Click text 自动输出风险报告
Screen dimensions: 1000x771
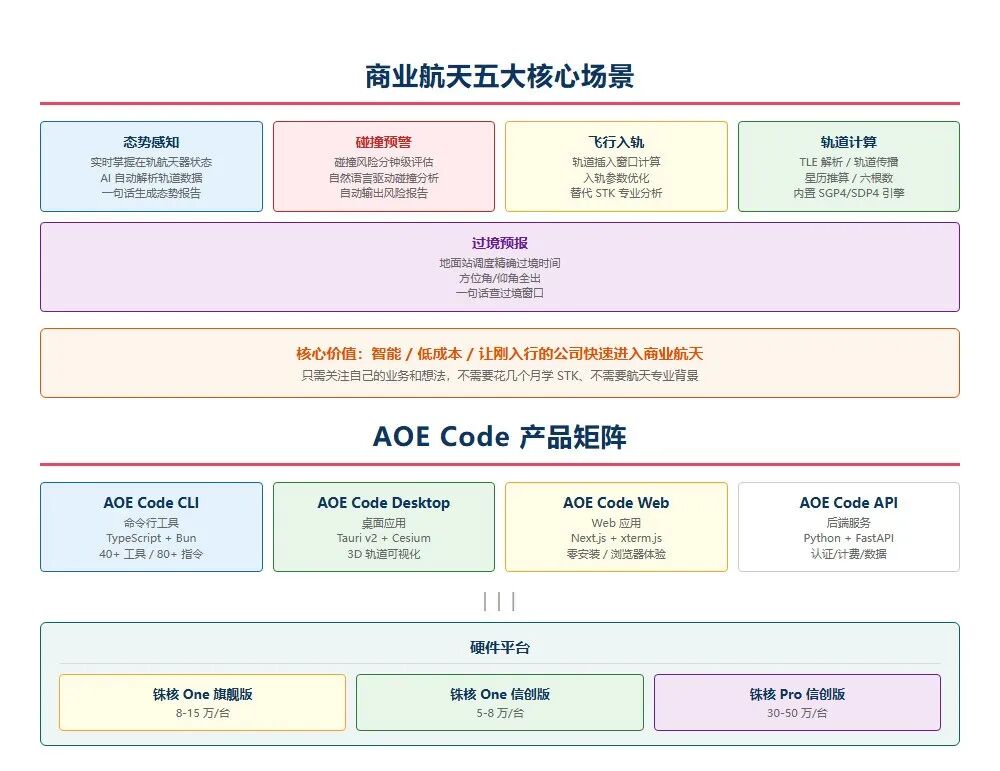click(x=383, y=193)
